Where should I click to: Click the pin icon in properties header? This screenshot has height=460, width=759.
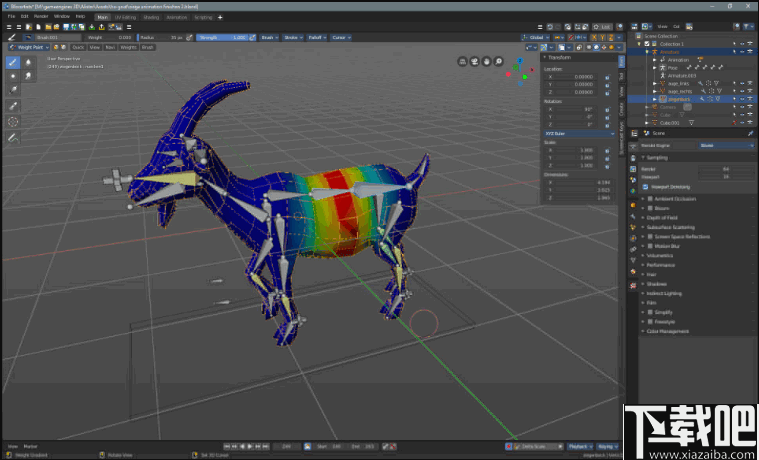point(750,133)
